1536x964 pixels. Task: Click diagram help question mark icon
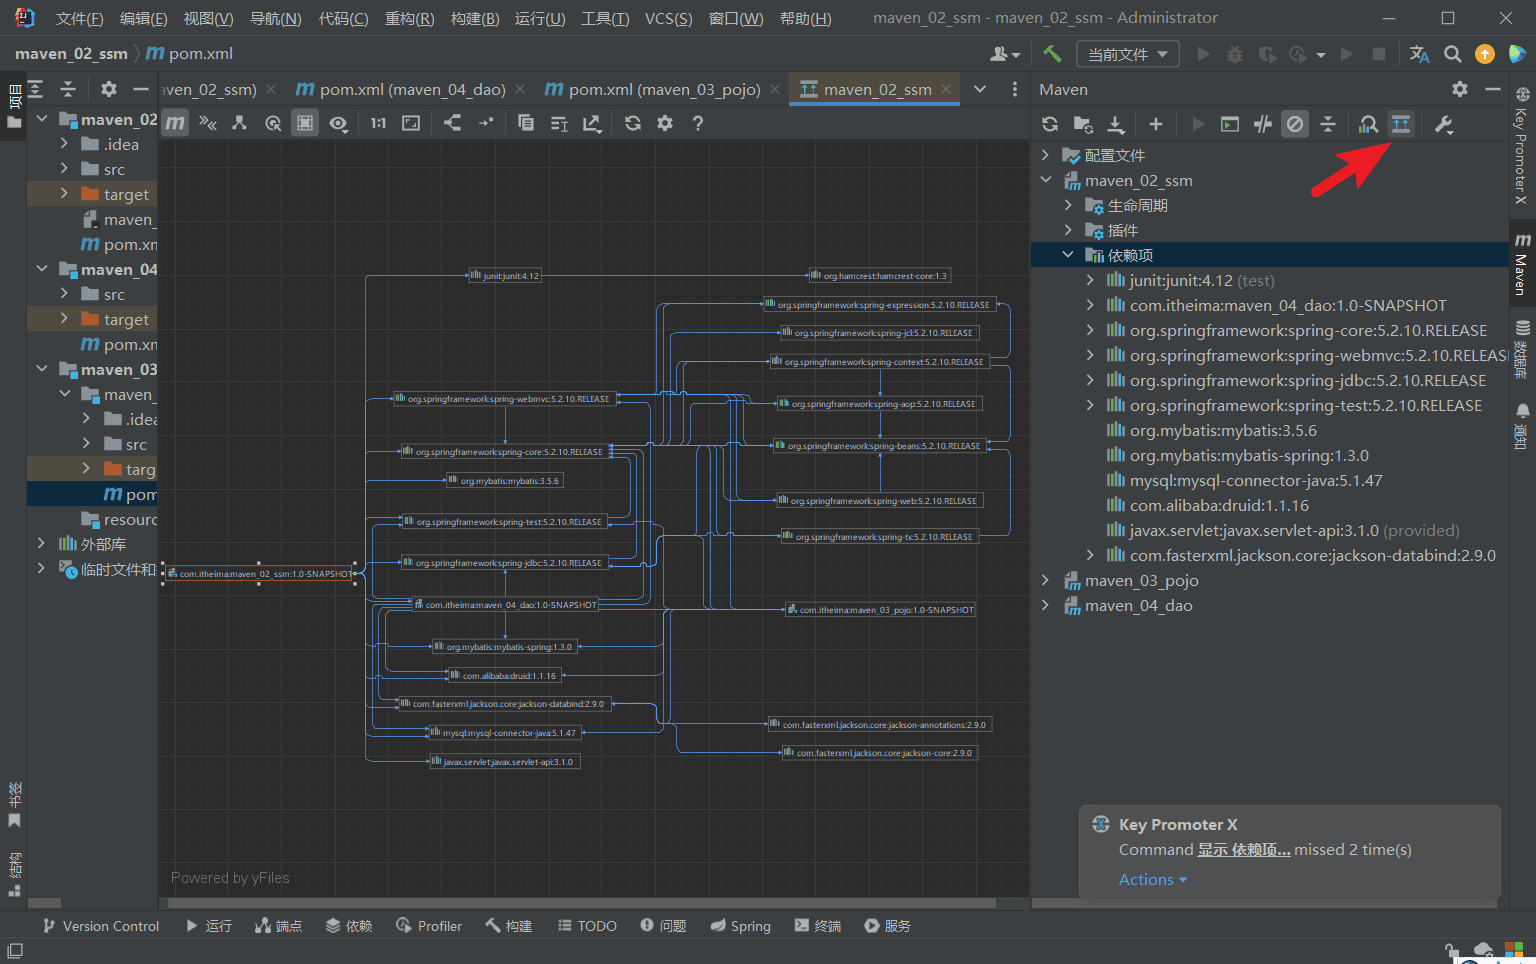pyautogui.click(x=697, y=122)
